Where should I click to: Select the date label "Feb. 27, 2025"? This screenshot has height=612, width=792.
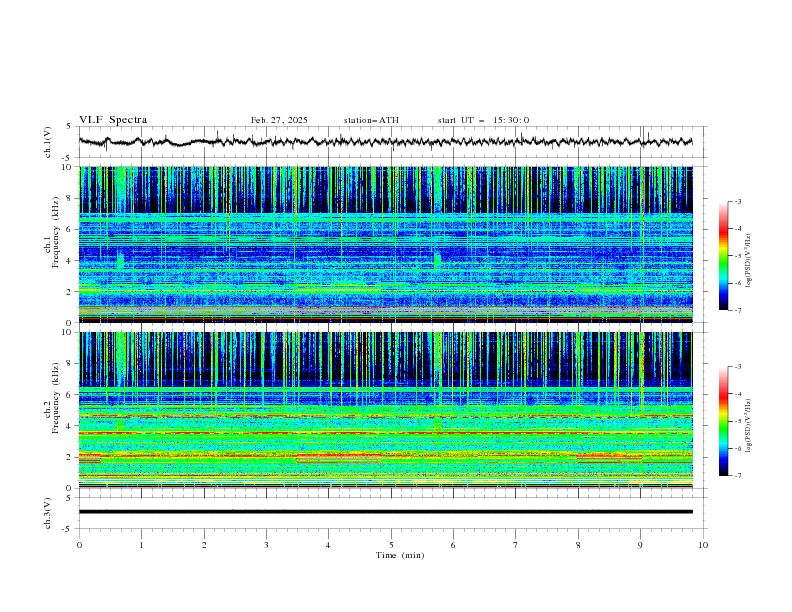coord(279,120)
